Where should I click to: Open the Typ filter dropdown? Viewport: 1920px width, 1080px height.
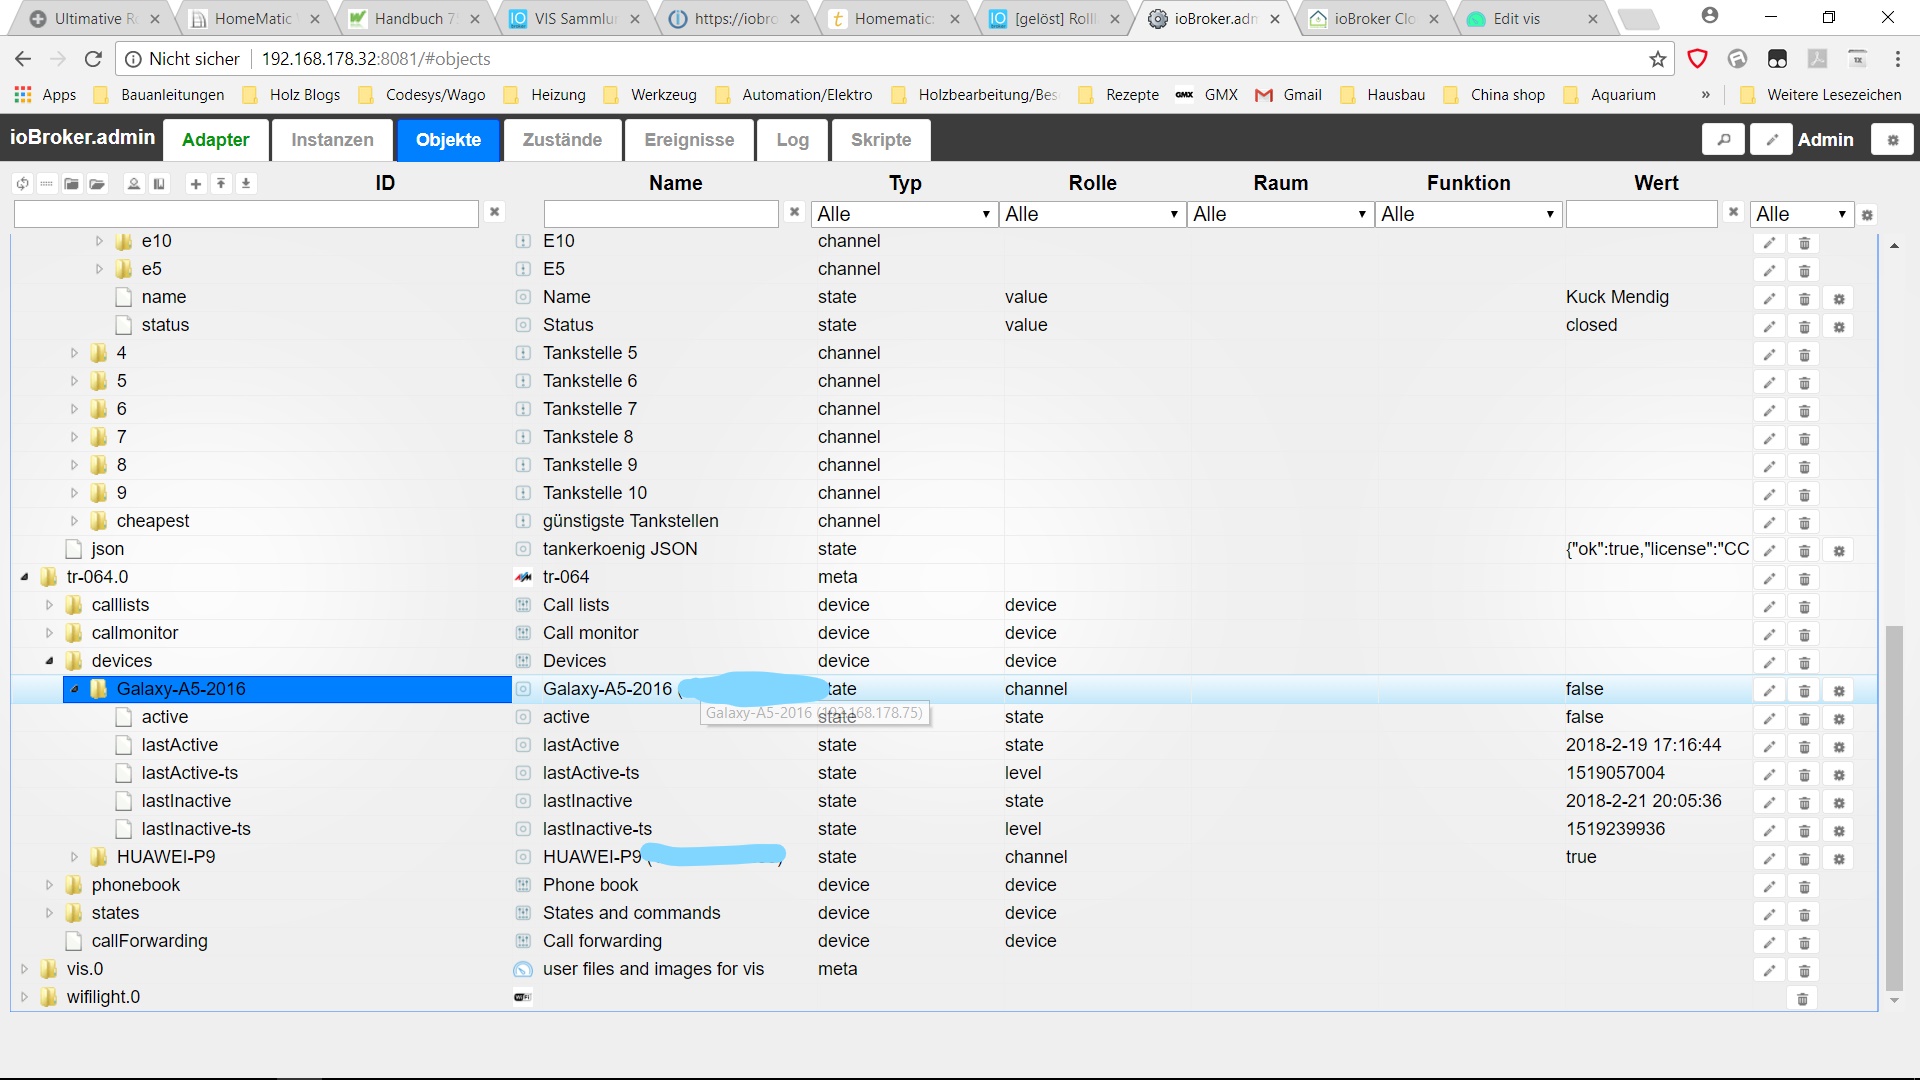(903, 214)
